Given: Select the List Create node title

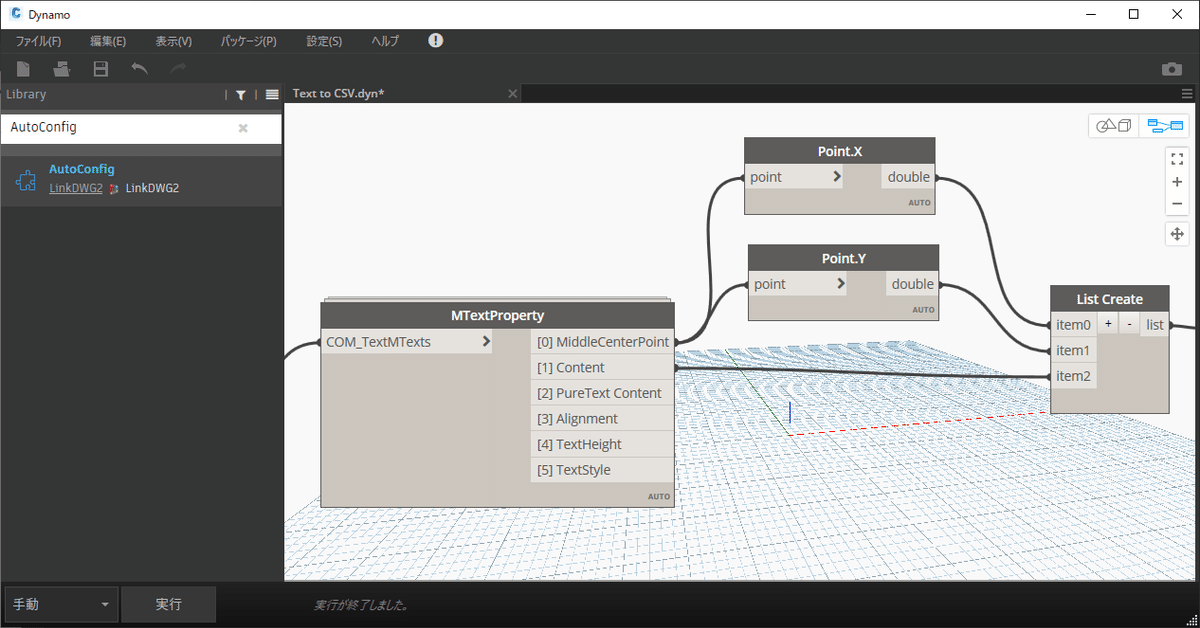Looking at the screenshot, I should 1109,298.
